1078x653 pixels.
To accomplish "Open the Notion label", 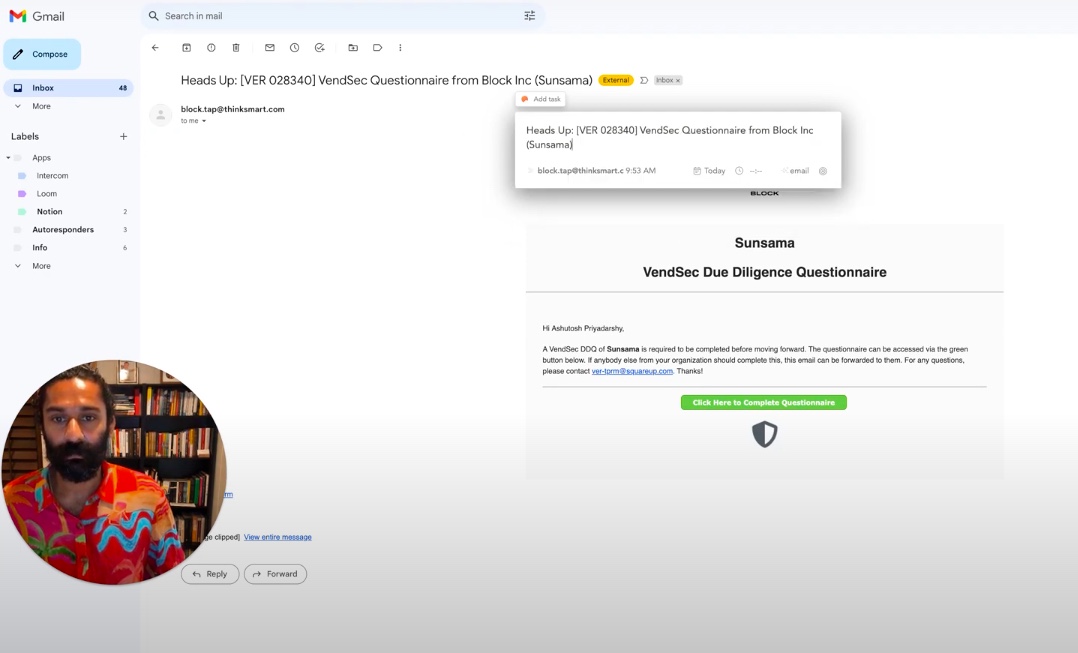I will click(50, 212).
